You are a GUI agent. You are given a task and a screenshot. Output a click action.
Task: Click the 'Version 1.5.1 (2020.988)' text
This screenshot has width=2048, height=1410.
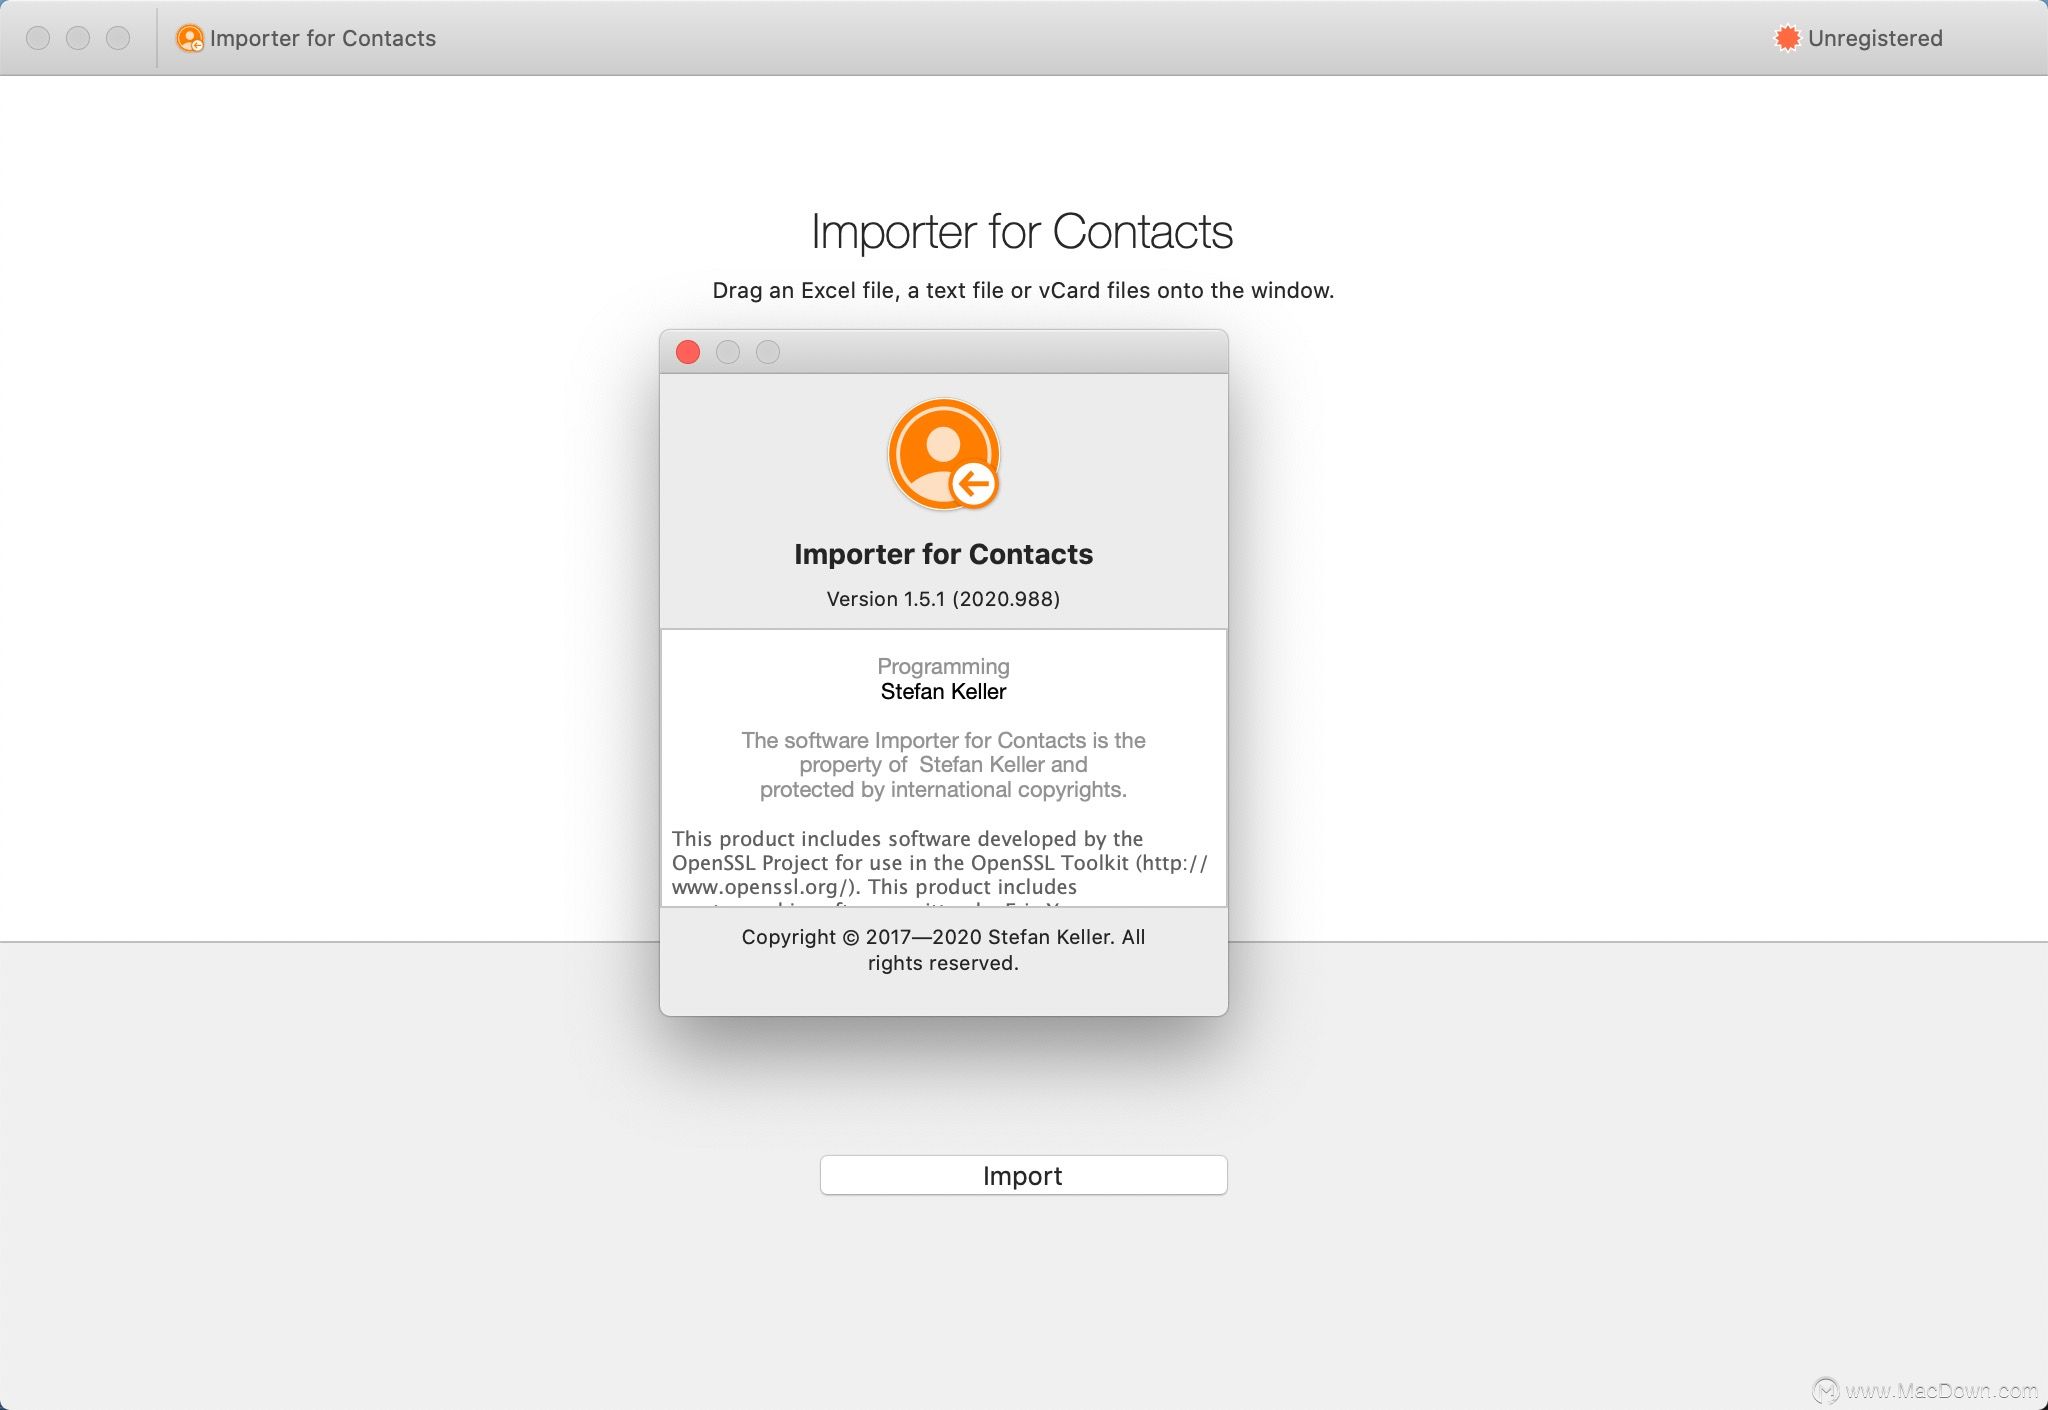943,599
